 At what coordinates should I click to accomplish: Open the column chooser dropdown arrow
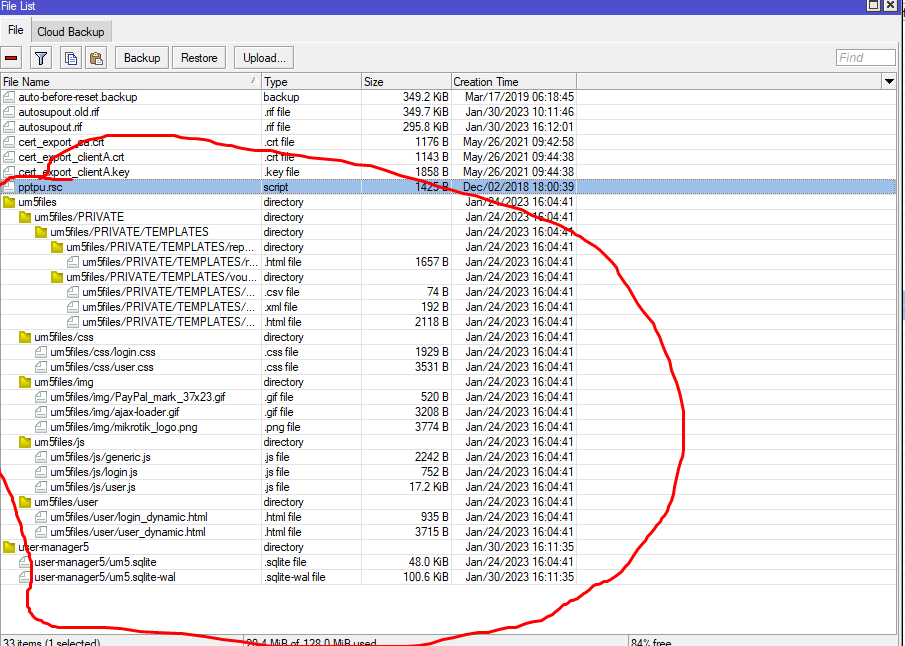tap(888, 81)
